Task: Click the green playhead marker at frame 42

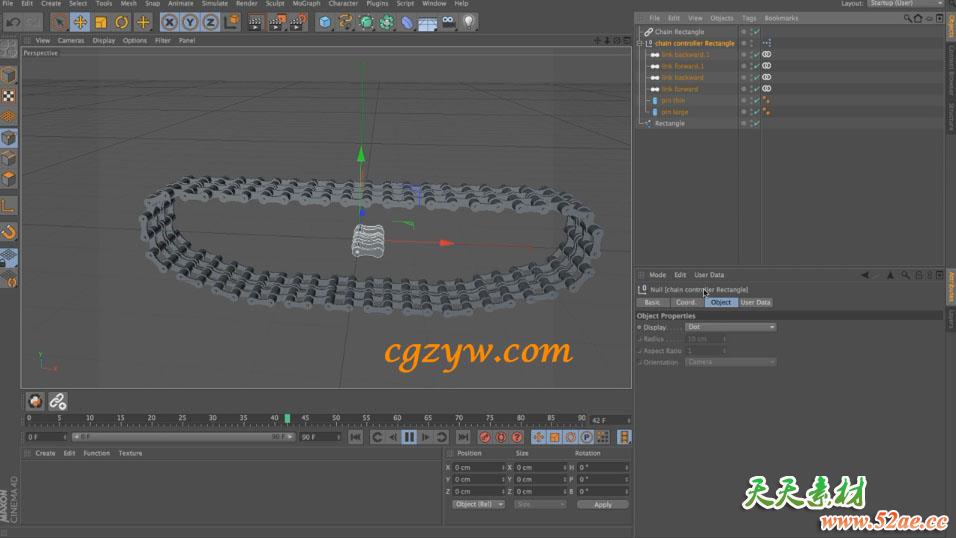Action: pos(287,418)
